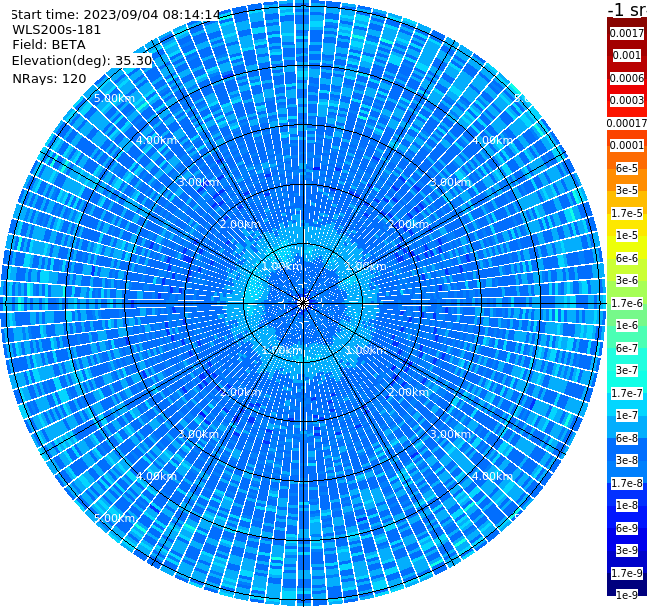Click the 'Field: BETA' label
This screenshot has height=607, width=647.
(x=49, y=45)
